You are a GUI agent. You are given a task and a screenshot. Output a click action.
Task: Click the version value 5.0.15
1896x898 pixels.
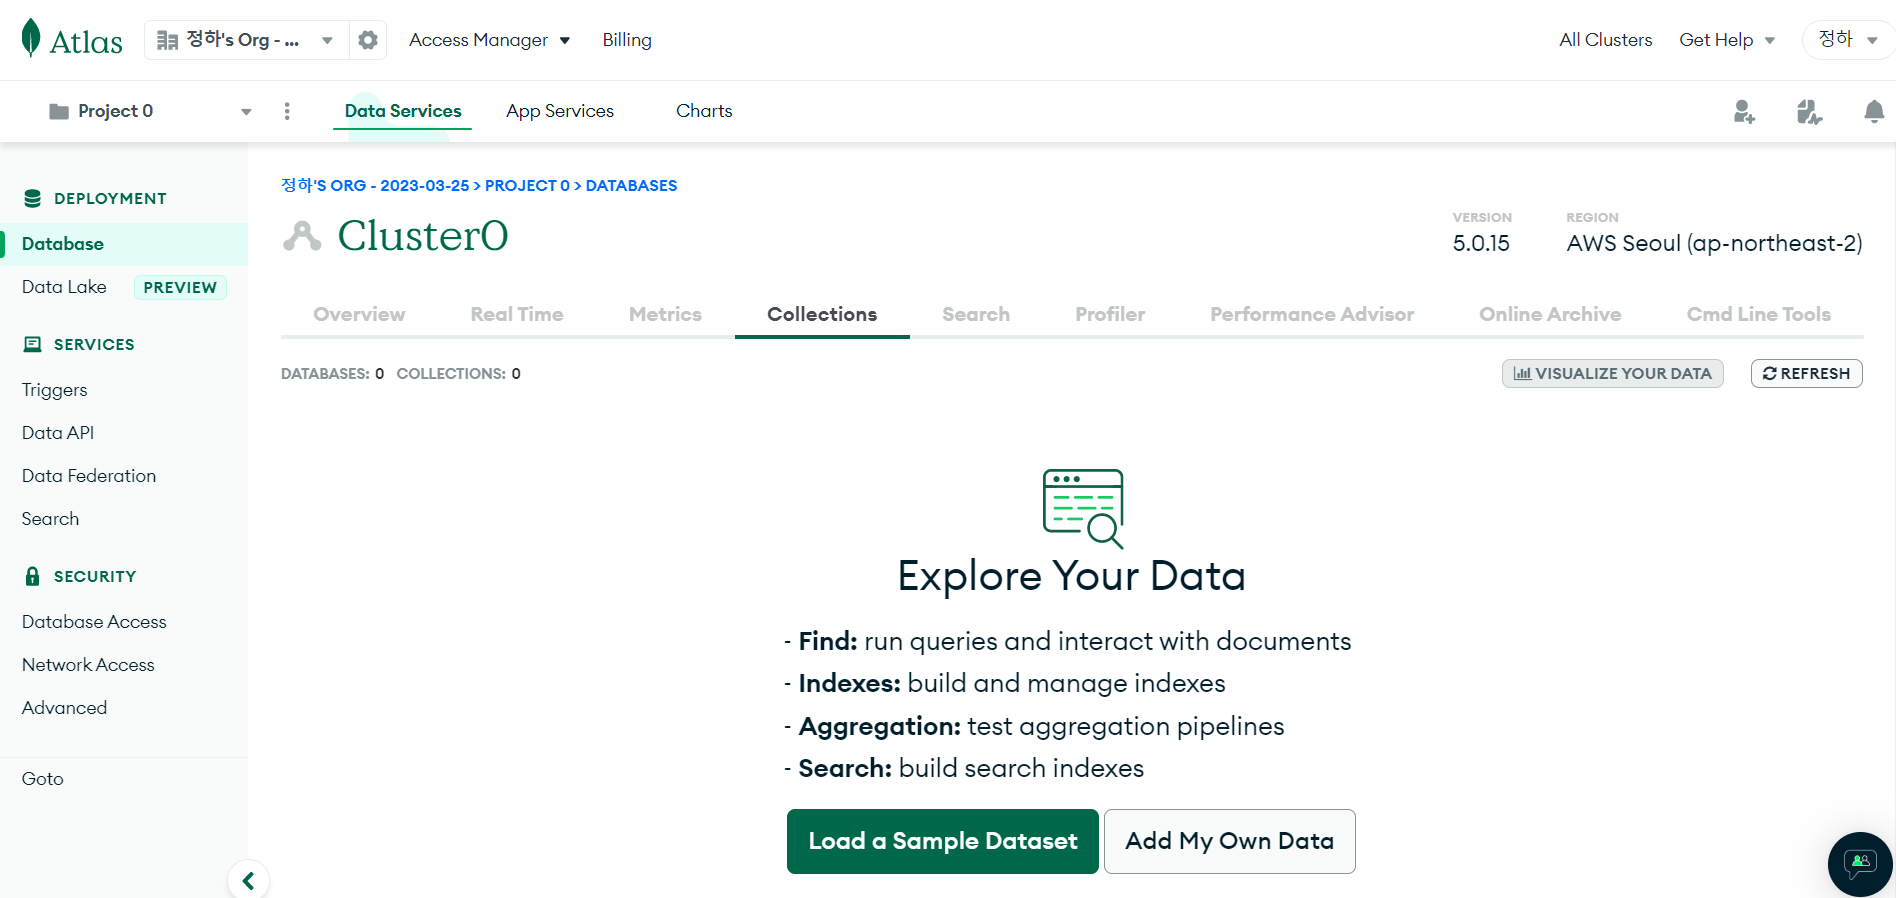point(1481,243)
